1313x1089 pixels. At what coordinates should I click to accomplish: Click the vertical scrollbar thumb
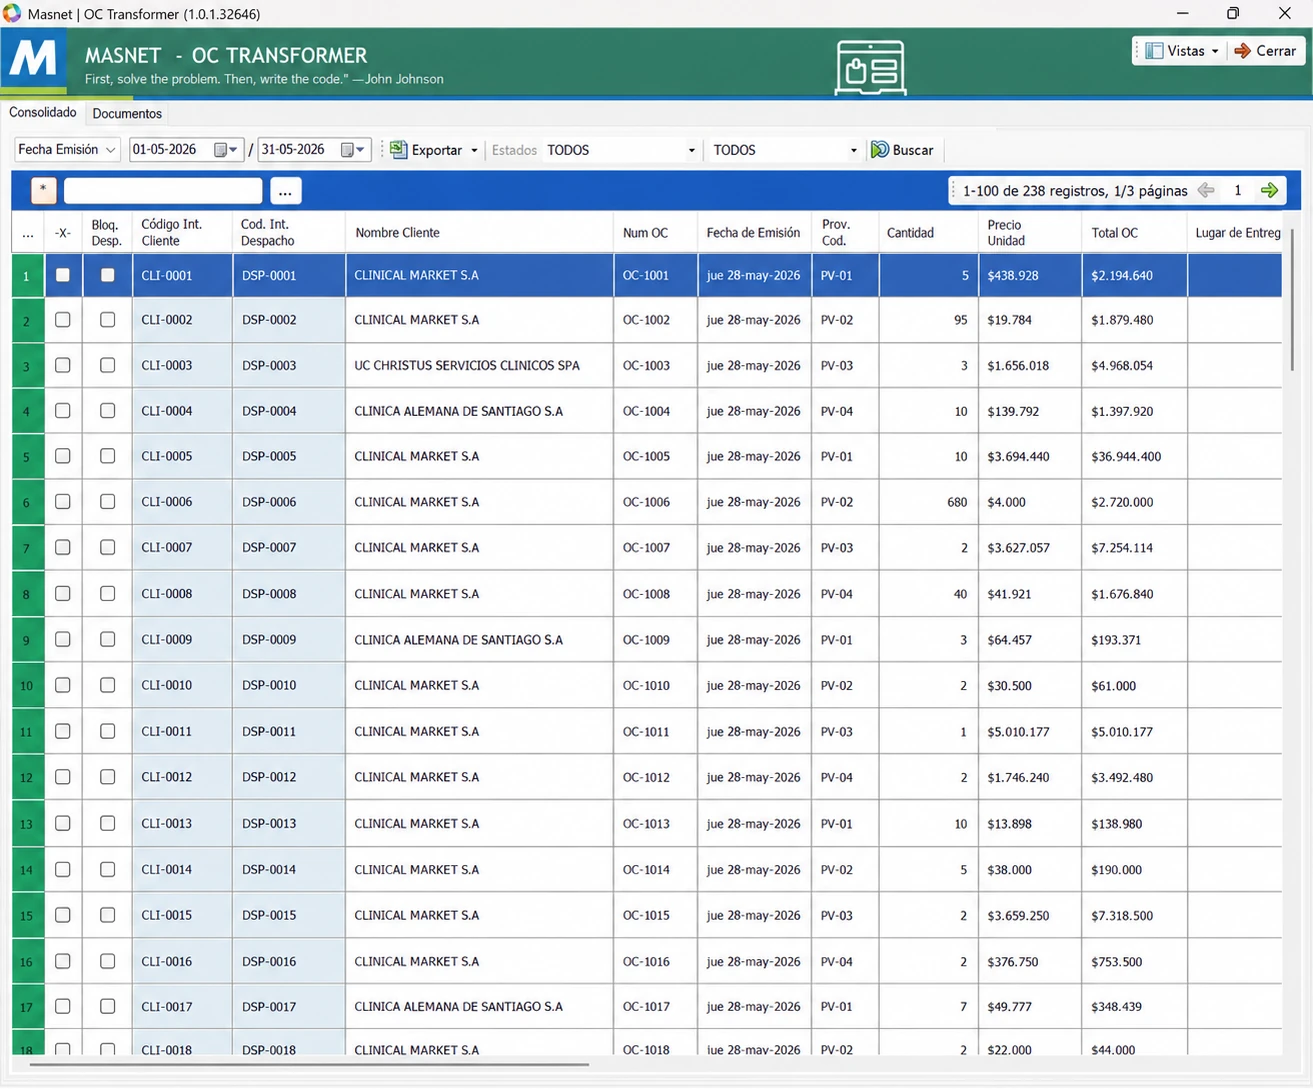tap(1292, 300)
